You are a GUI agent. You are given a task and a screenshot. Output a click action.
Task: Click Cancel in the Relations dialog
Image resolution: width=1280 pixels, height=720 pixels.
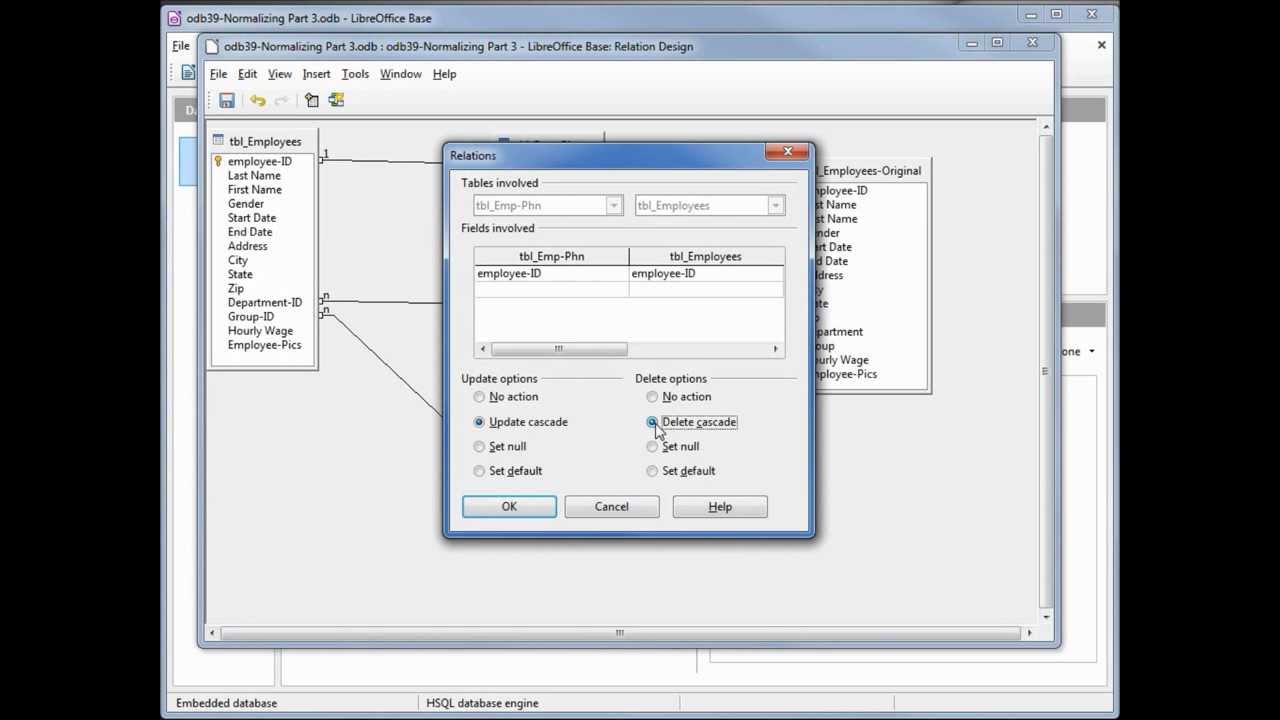point(611,507)
